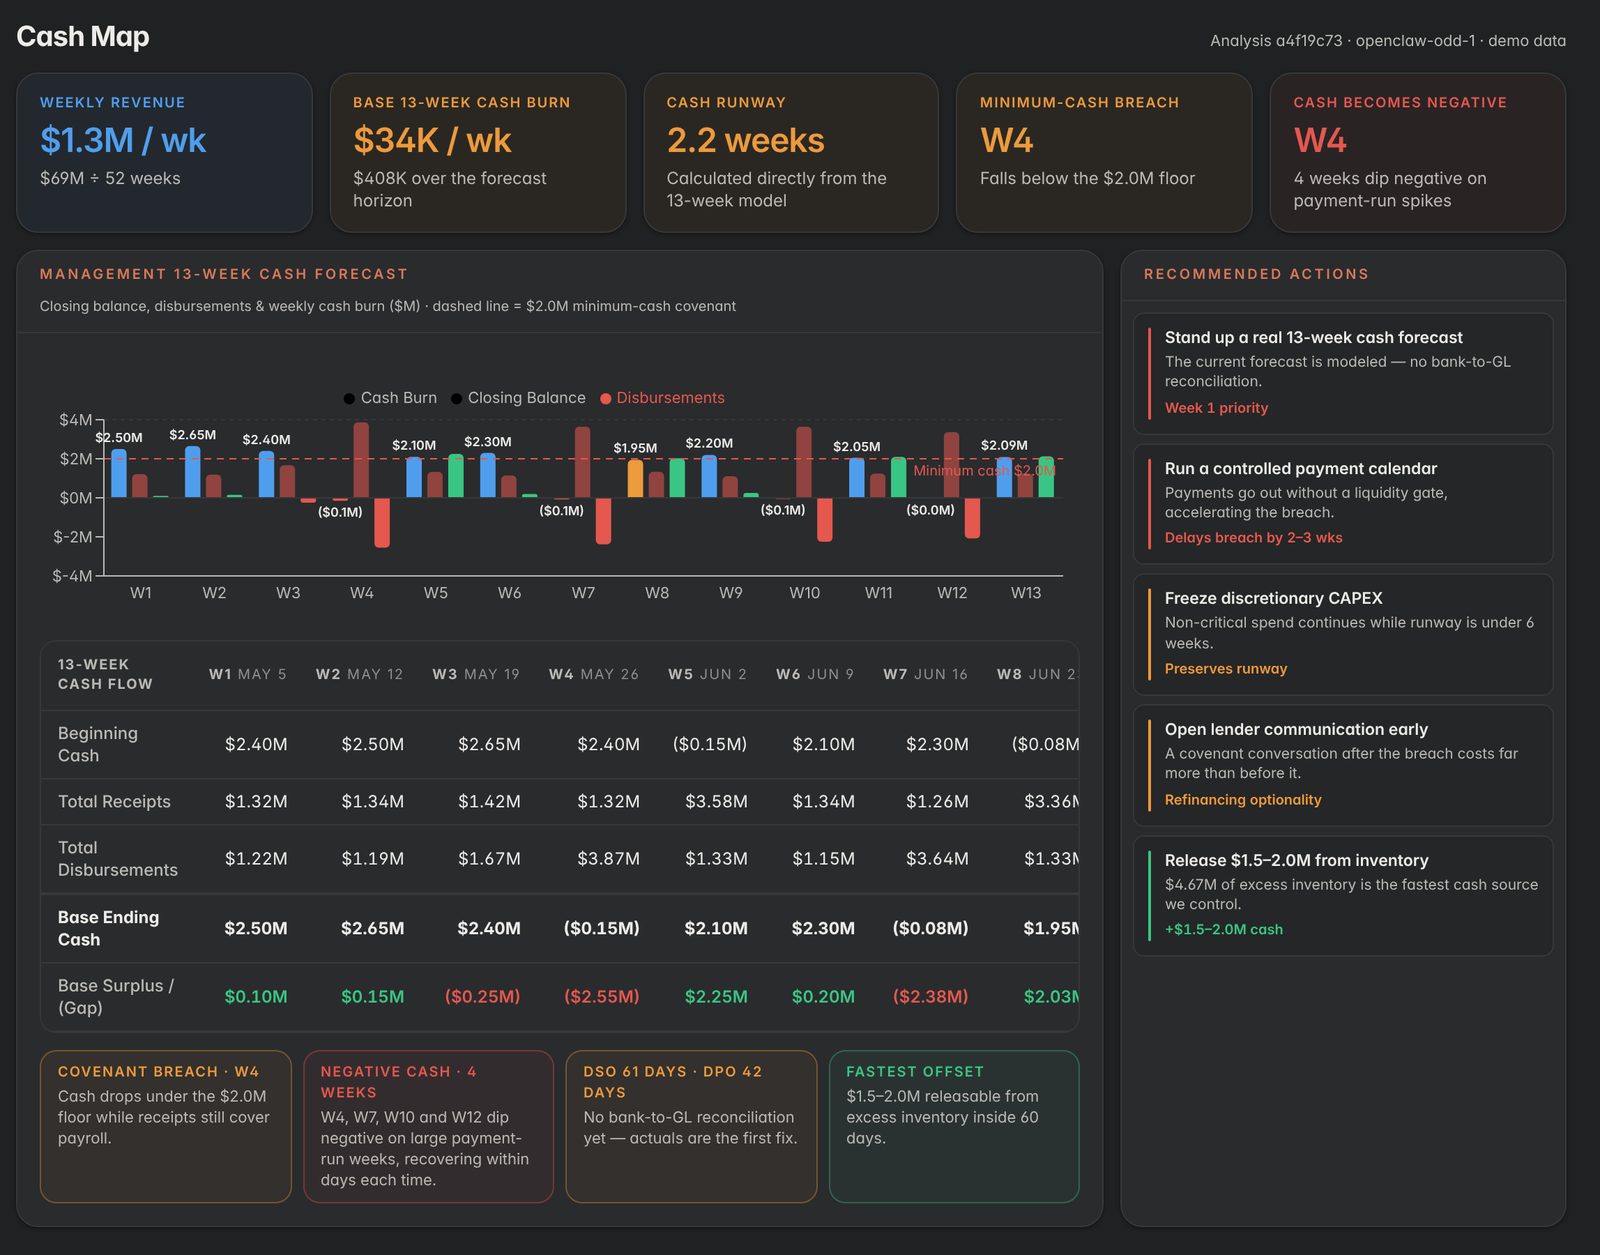Open 'Stand up a real 13-week cash forecast' action
Screen dimensions: 1600x1255
pos(1343,373)
